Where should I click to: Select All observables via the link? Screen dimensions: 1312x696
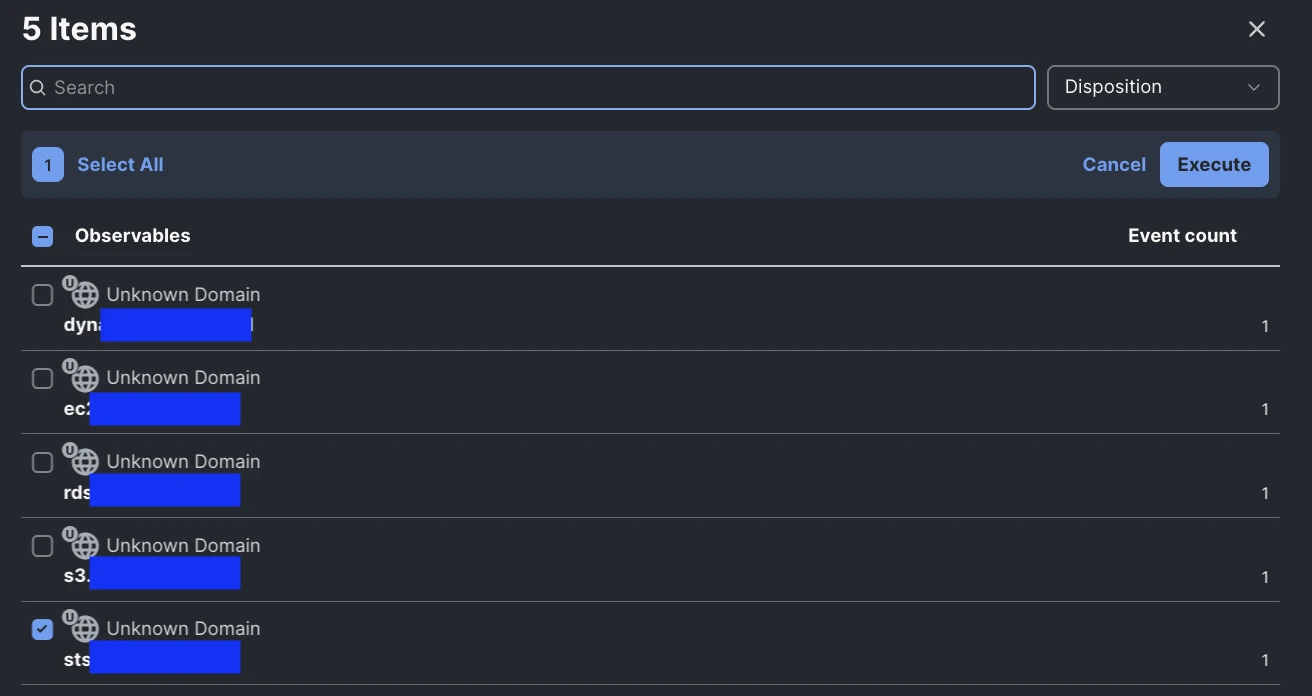pyautogui.click(x=120, y=164)
